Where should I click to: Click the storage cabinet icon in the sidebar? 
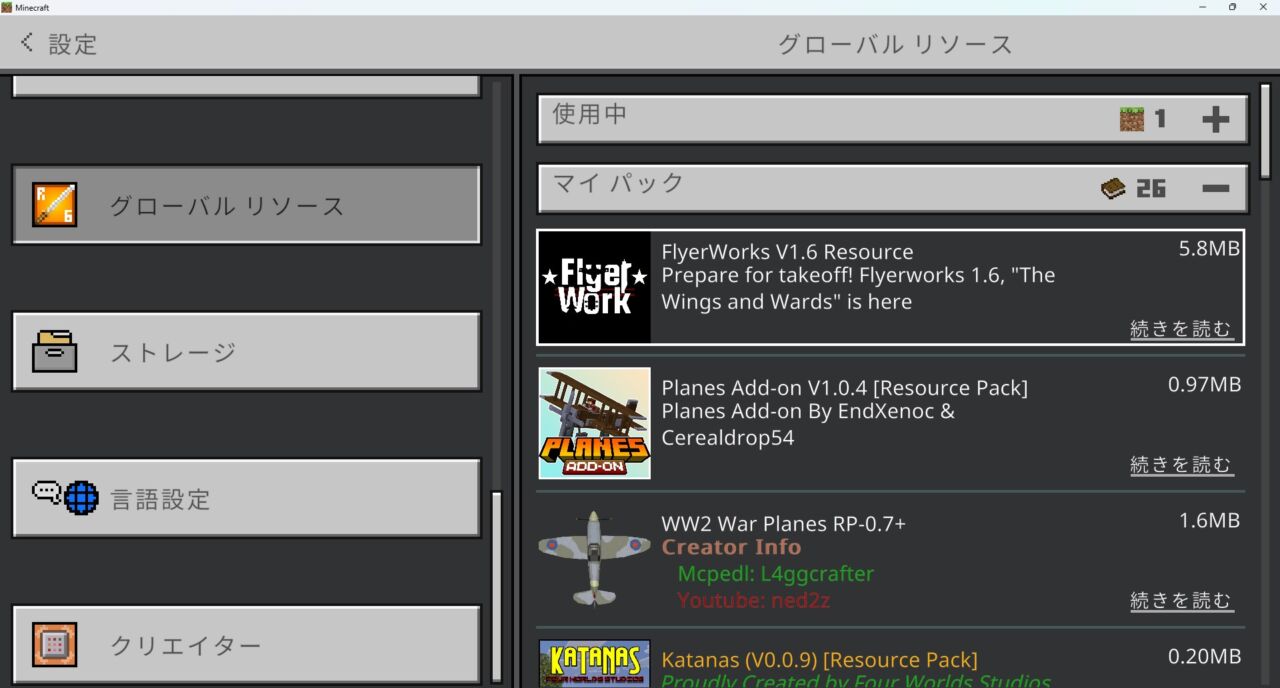55,351
